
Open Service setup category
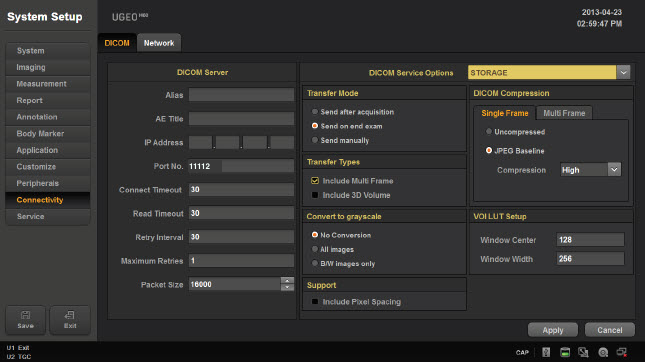point(48,216)
